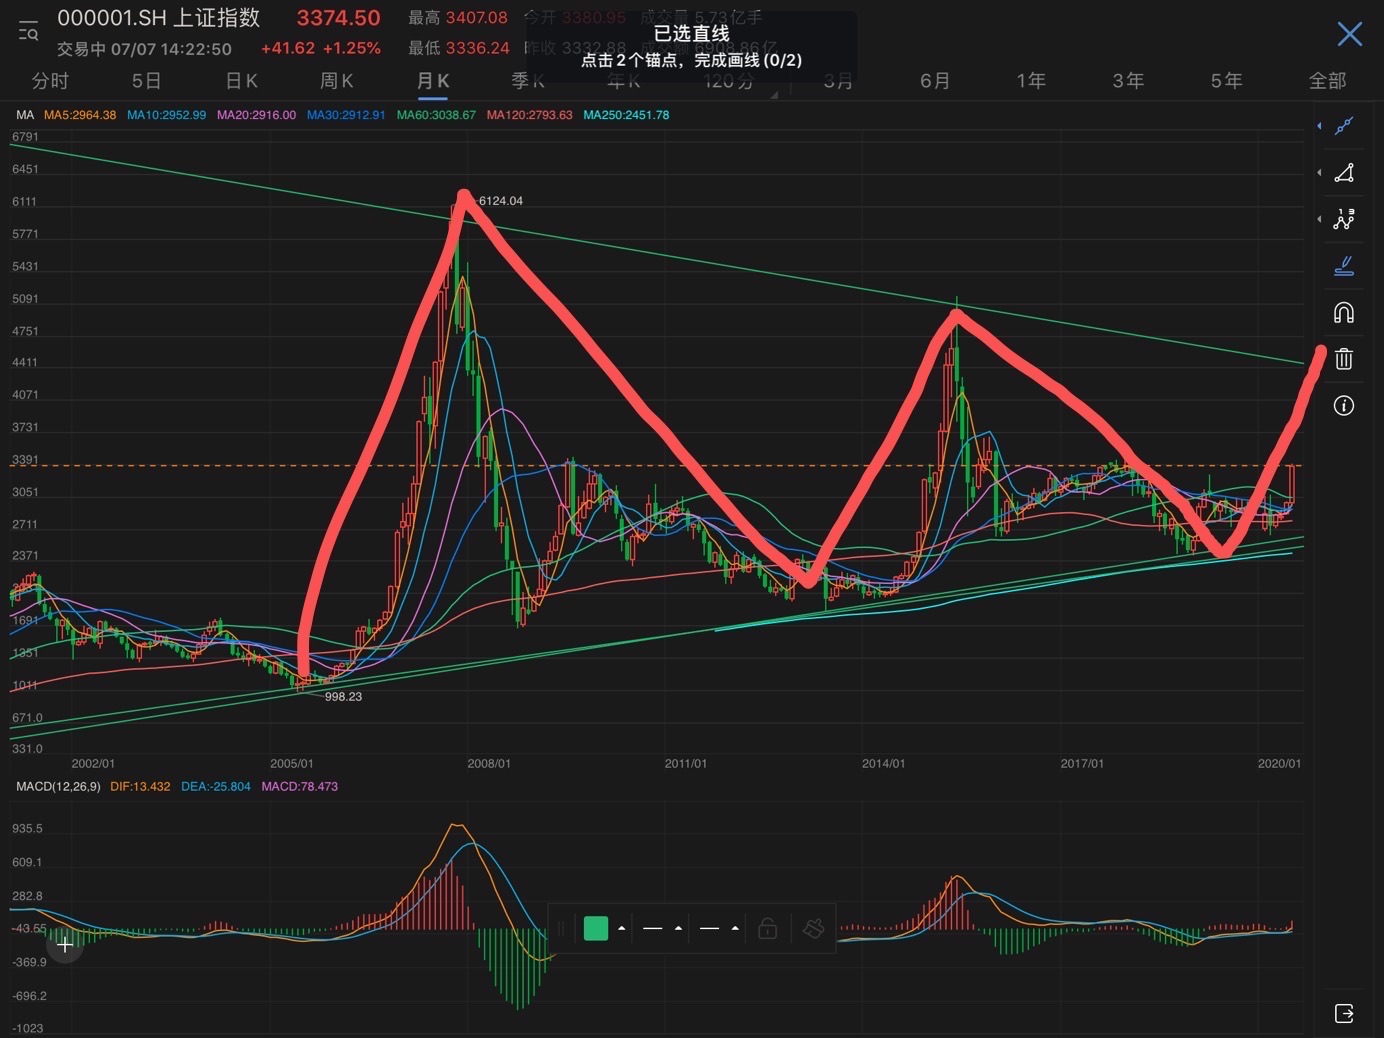Expand the line tool variants arrow
The image size is (1384, 1038).
[x=1319, y=126]
